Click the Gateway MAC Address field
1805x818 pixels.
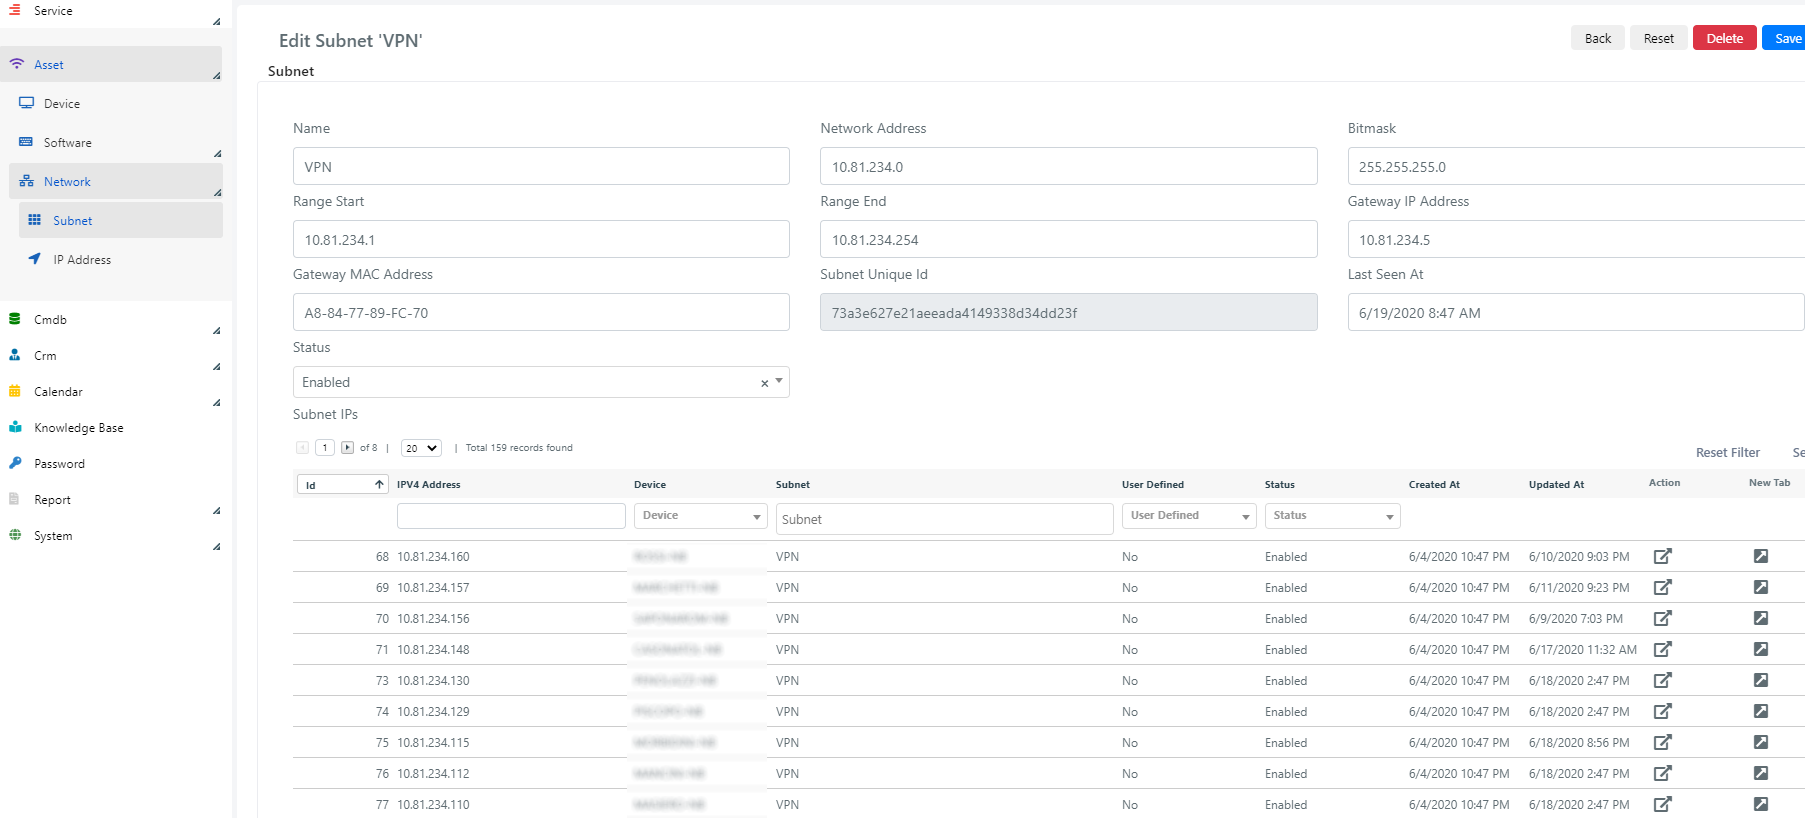click(x=540, y=313)
